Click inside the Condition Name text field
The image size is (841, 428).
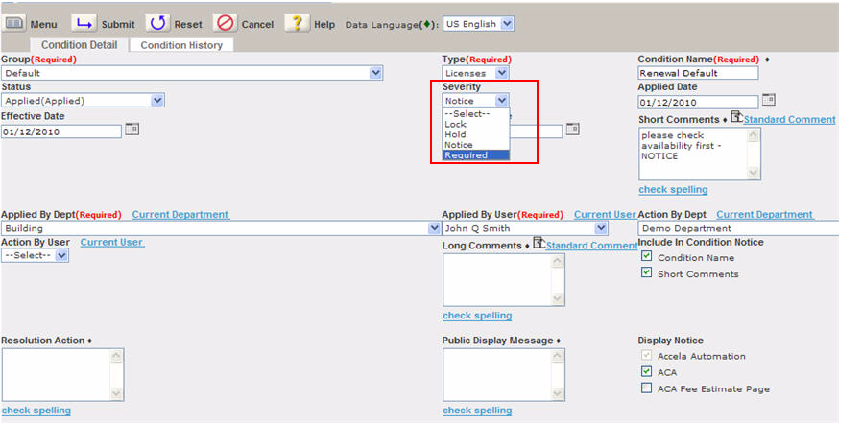(x=697, y=73)
